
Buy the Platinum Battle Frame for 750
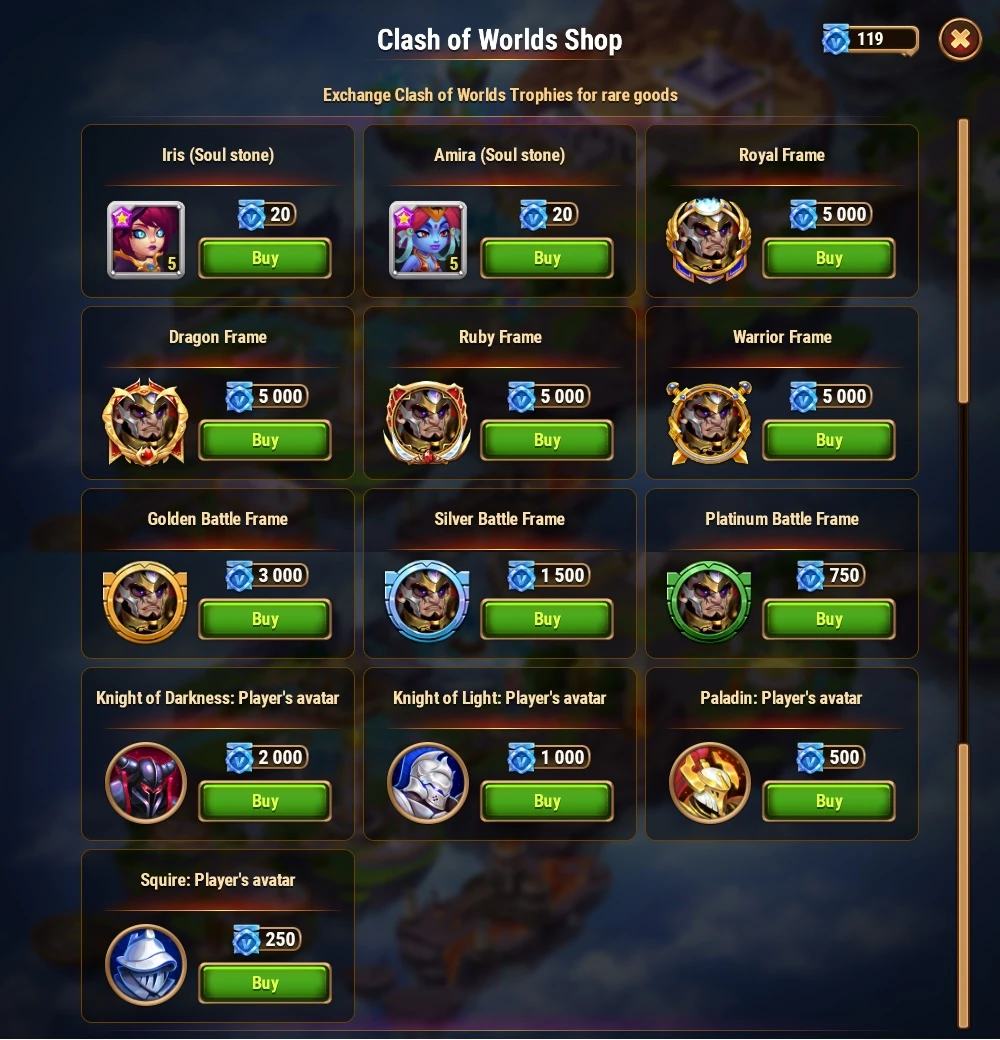click(x=829, y=619)
